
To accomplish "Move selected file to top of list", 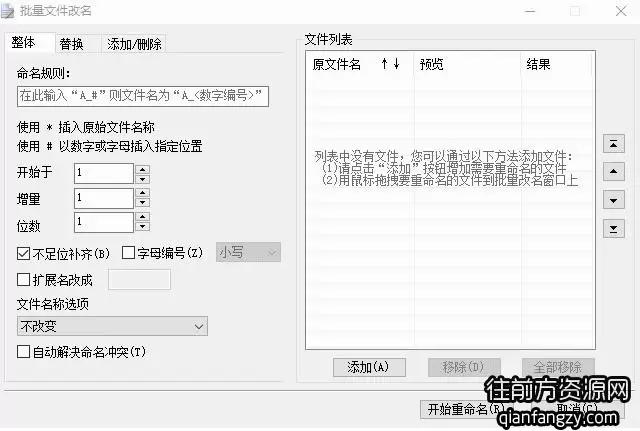I will click(x=613, y=144).
